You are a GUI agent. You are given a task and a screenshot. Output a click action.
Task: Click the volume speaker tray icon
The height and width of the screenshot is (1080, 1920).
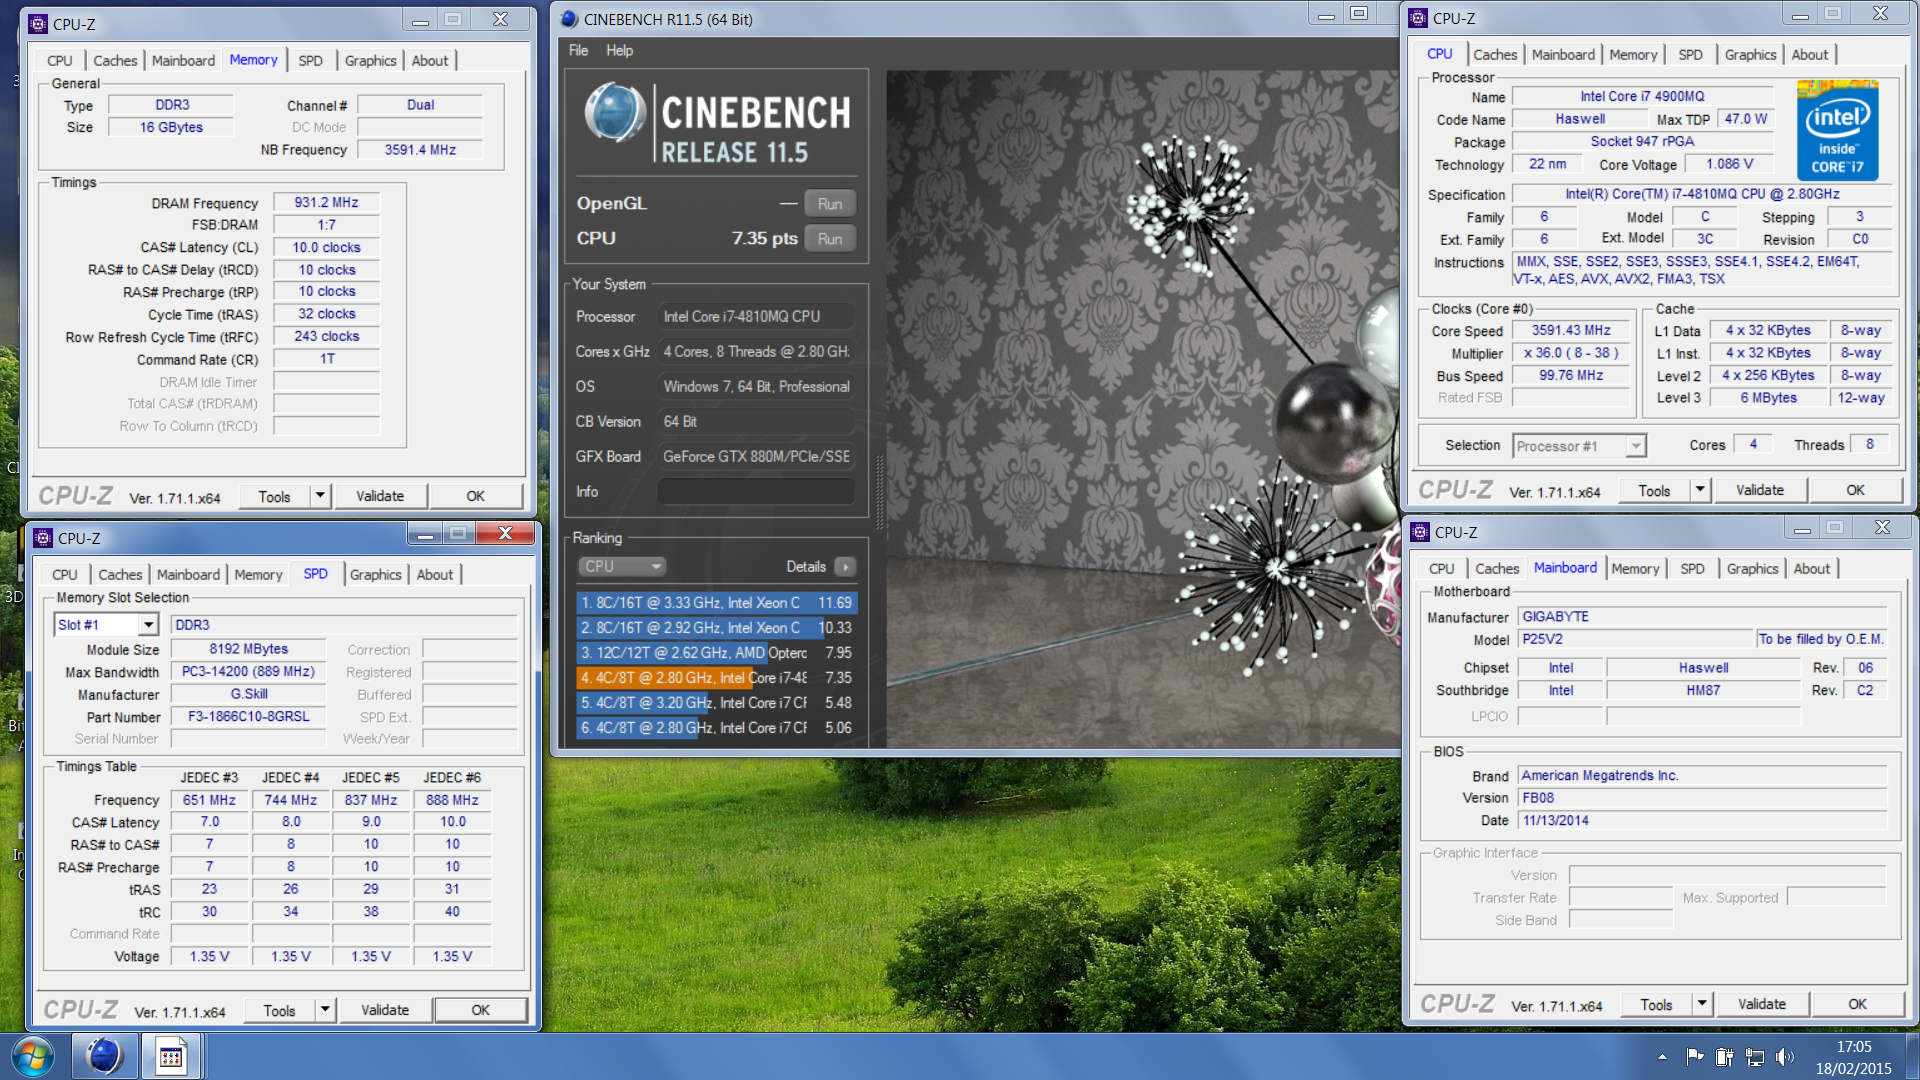(1784, 1056)
